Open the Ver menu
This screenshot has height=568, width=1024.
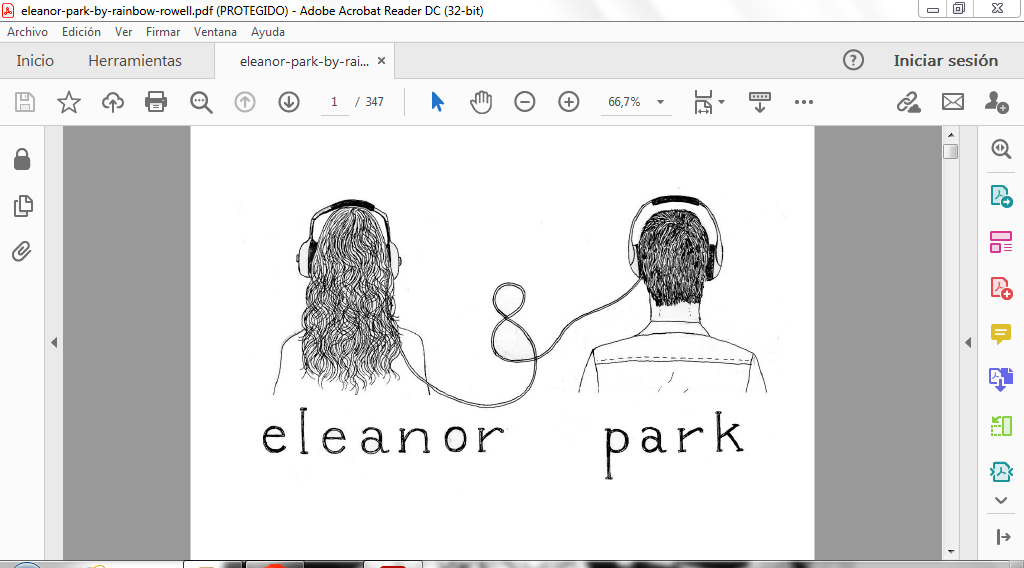tap(123, 31)
